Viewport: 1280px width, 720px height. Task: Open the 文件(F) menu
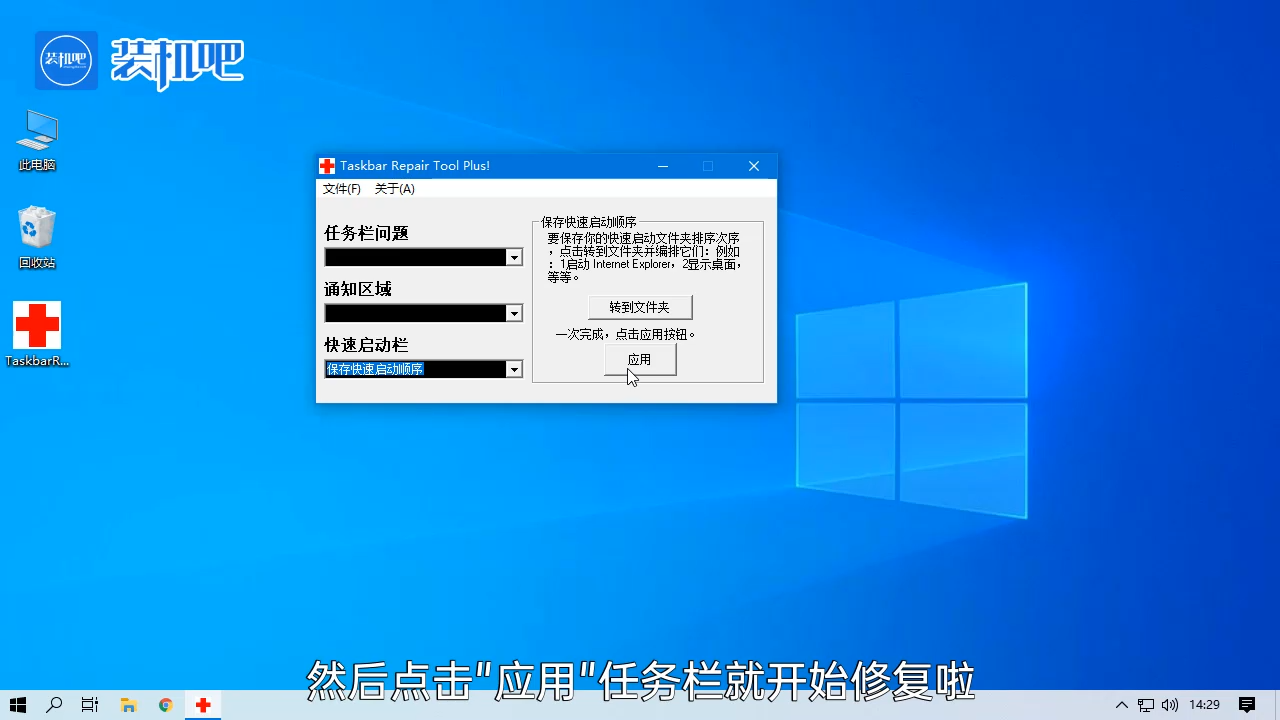(341, 188)
